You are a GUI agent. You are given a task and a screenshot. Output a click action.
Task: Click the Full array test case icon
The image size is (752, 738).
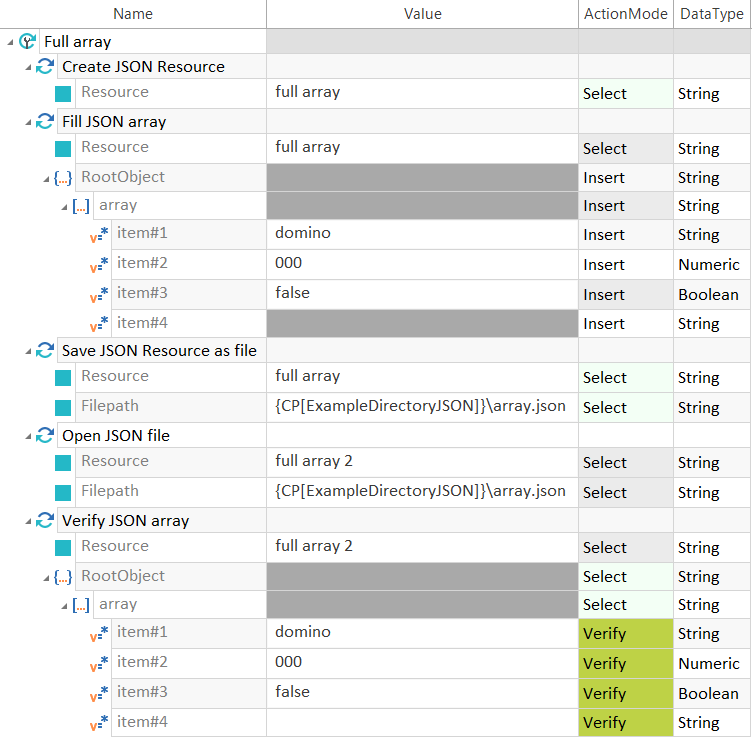tap(28, 42)
